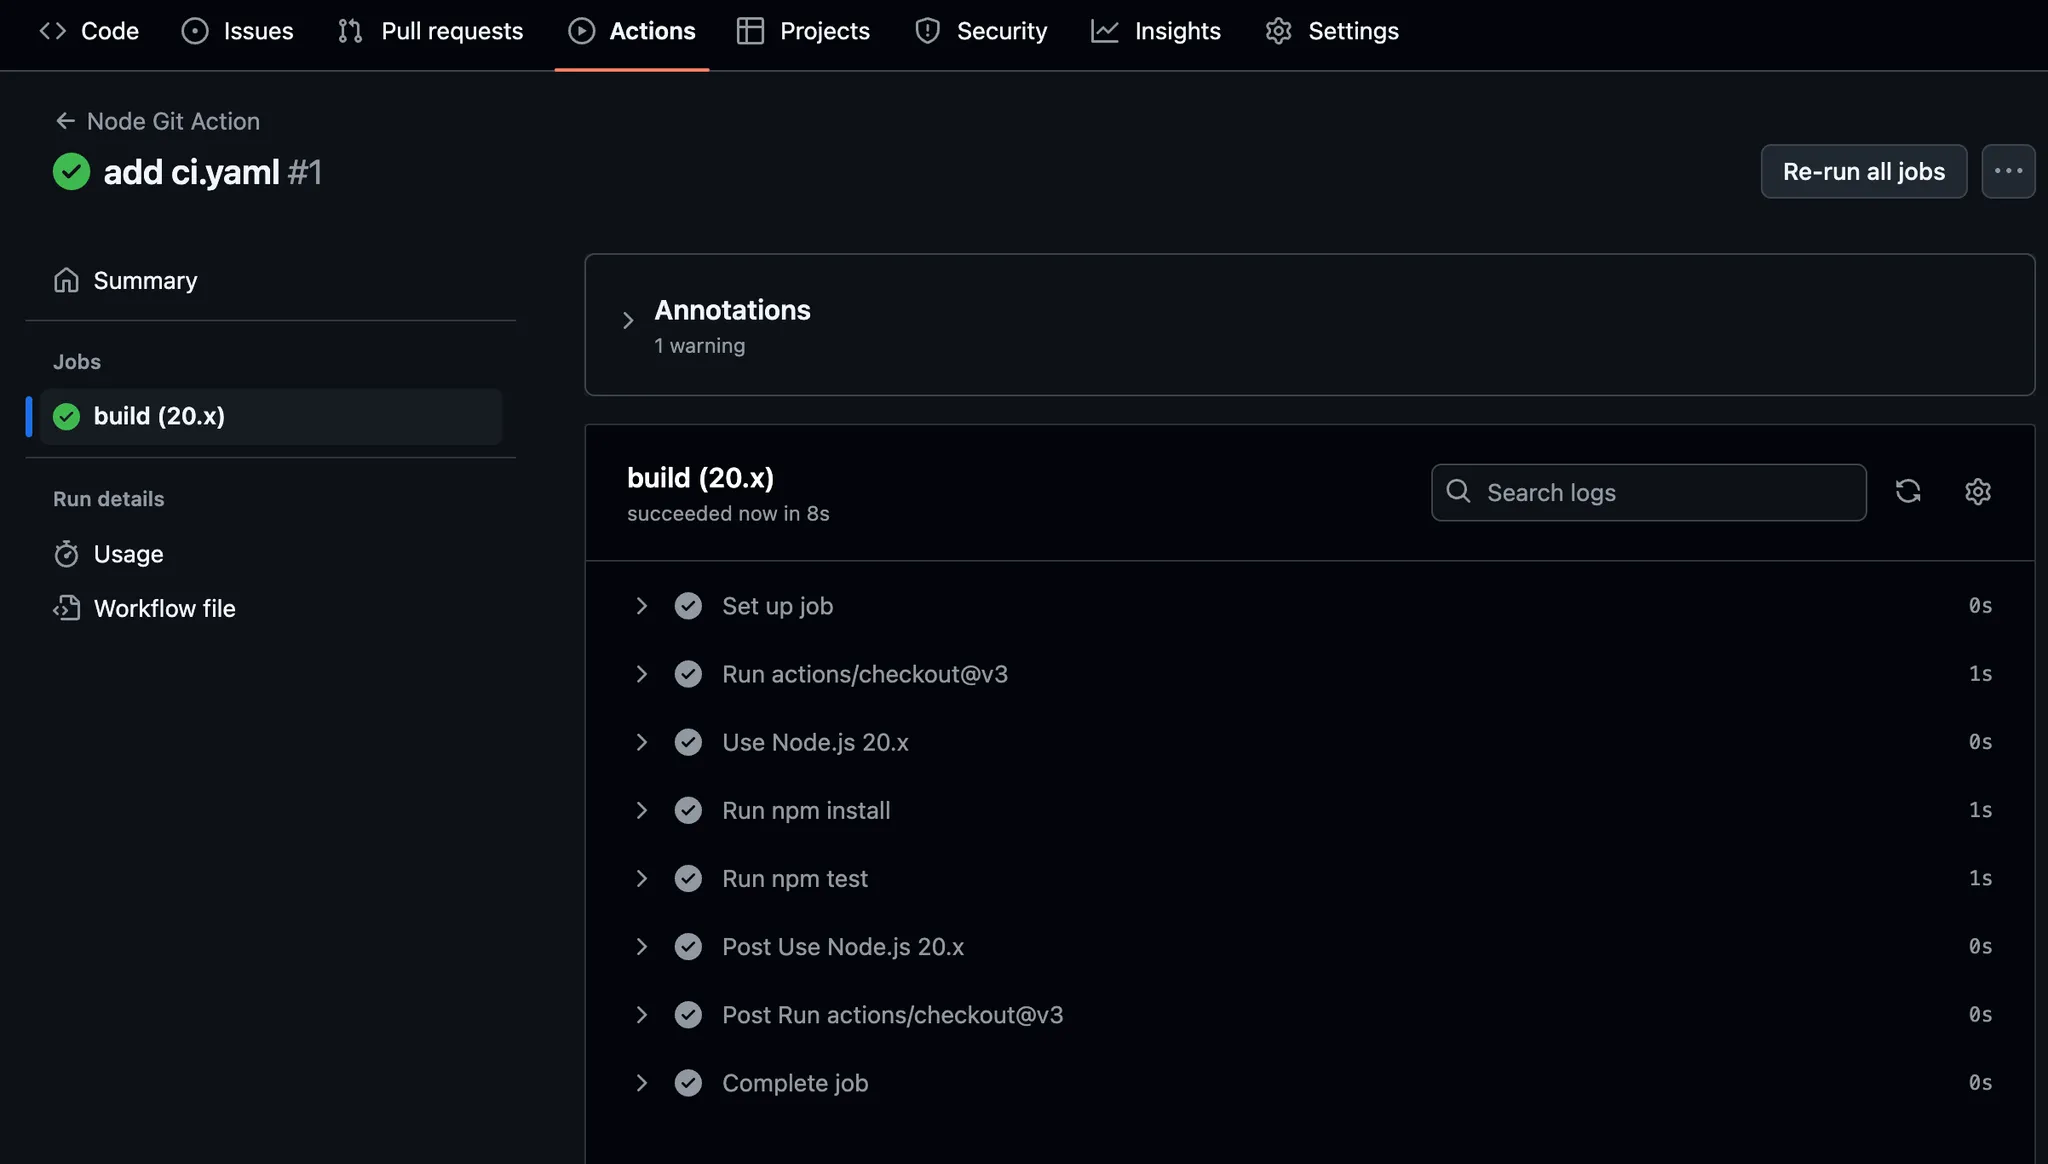2048x1164 pixels.
Task: Expand the Set up job step
Action: (641, 606)
